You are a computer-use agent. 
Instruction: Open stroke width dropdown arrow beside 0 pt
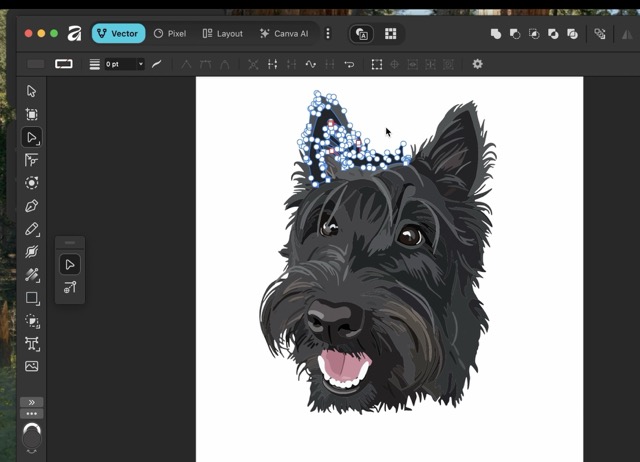[140, 64]
